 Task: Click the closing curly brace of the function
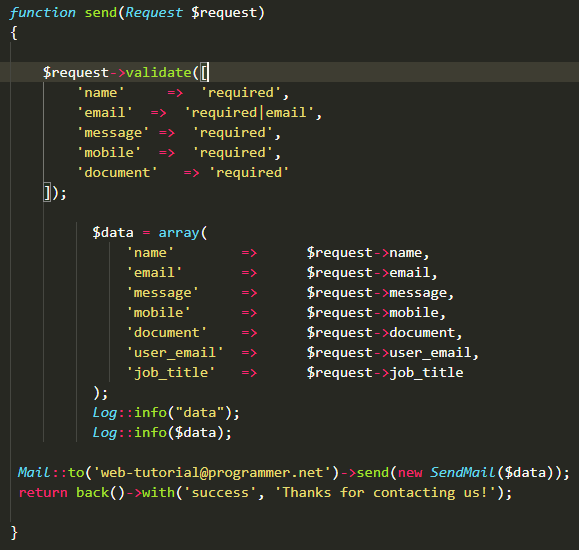pos(14,533)
